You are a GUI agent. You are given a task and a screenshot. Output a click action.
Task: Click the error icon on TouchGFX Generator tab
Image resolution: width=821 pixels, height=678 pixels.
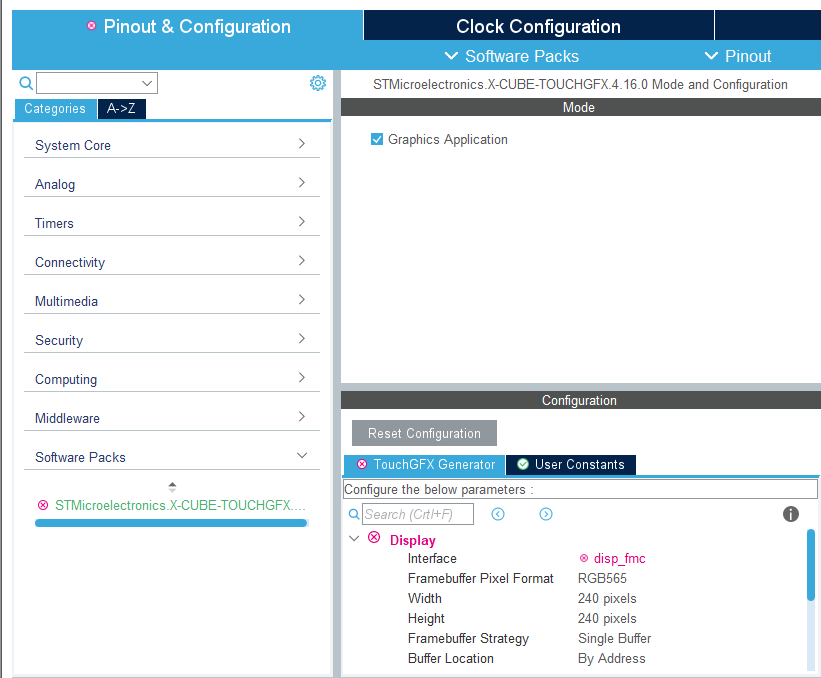(x=362, y=464)
